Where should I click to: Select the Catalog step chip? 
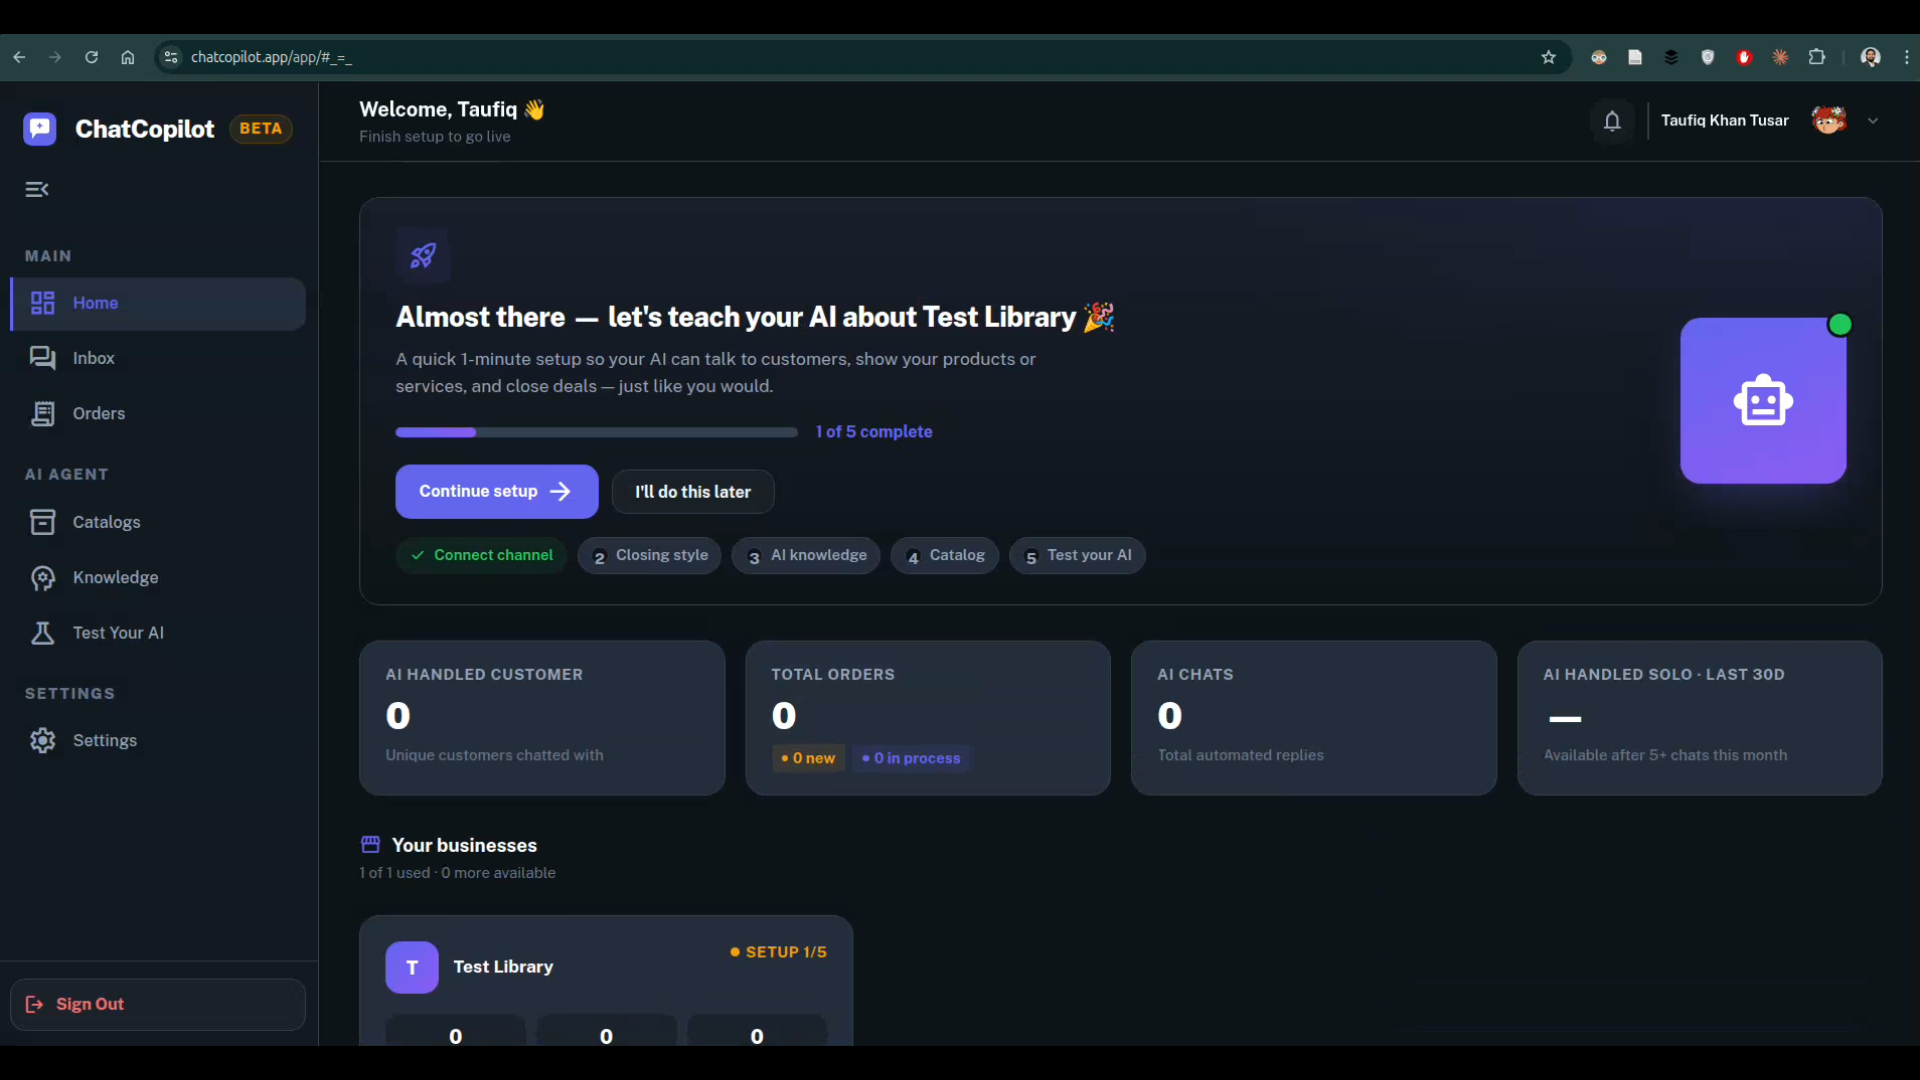945,555
